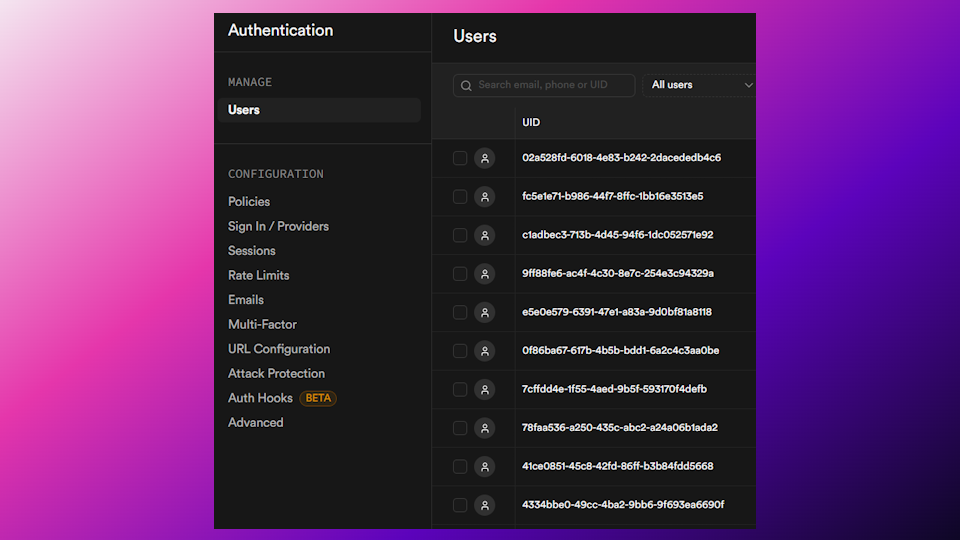This screenshot has height=540, width=960.
Task: Click UID 4334bbe0-49cc-4ba2-9bb6-9f693ea6690f
Action: [623, 504]
